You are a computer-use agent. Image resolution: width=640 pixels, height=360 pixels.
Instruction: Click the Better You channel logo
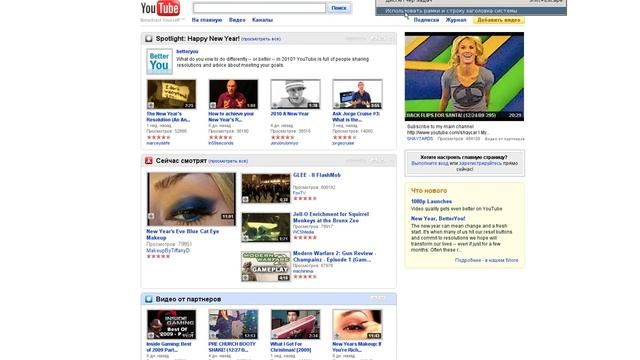[159, 61]
